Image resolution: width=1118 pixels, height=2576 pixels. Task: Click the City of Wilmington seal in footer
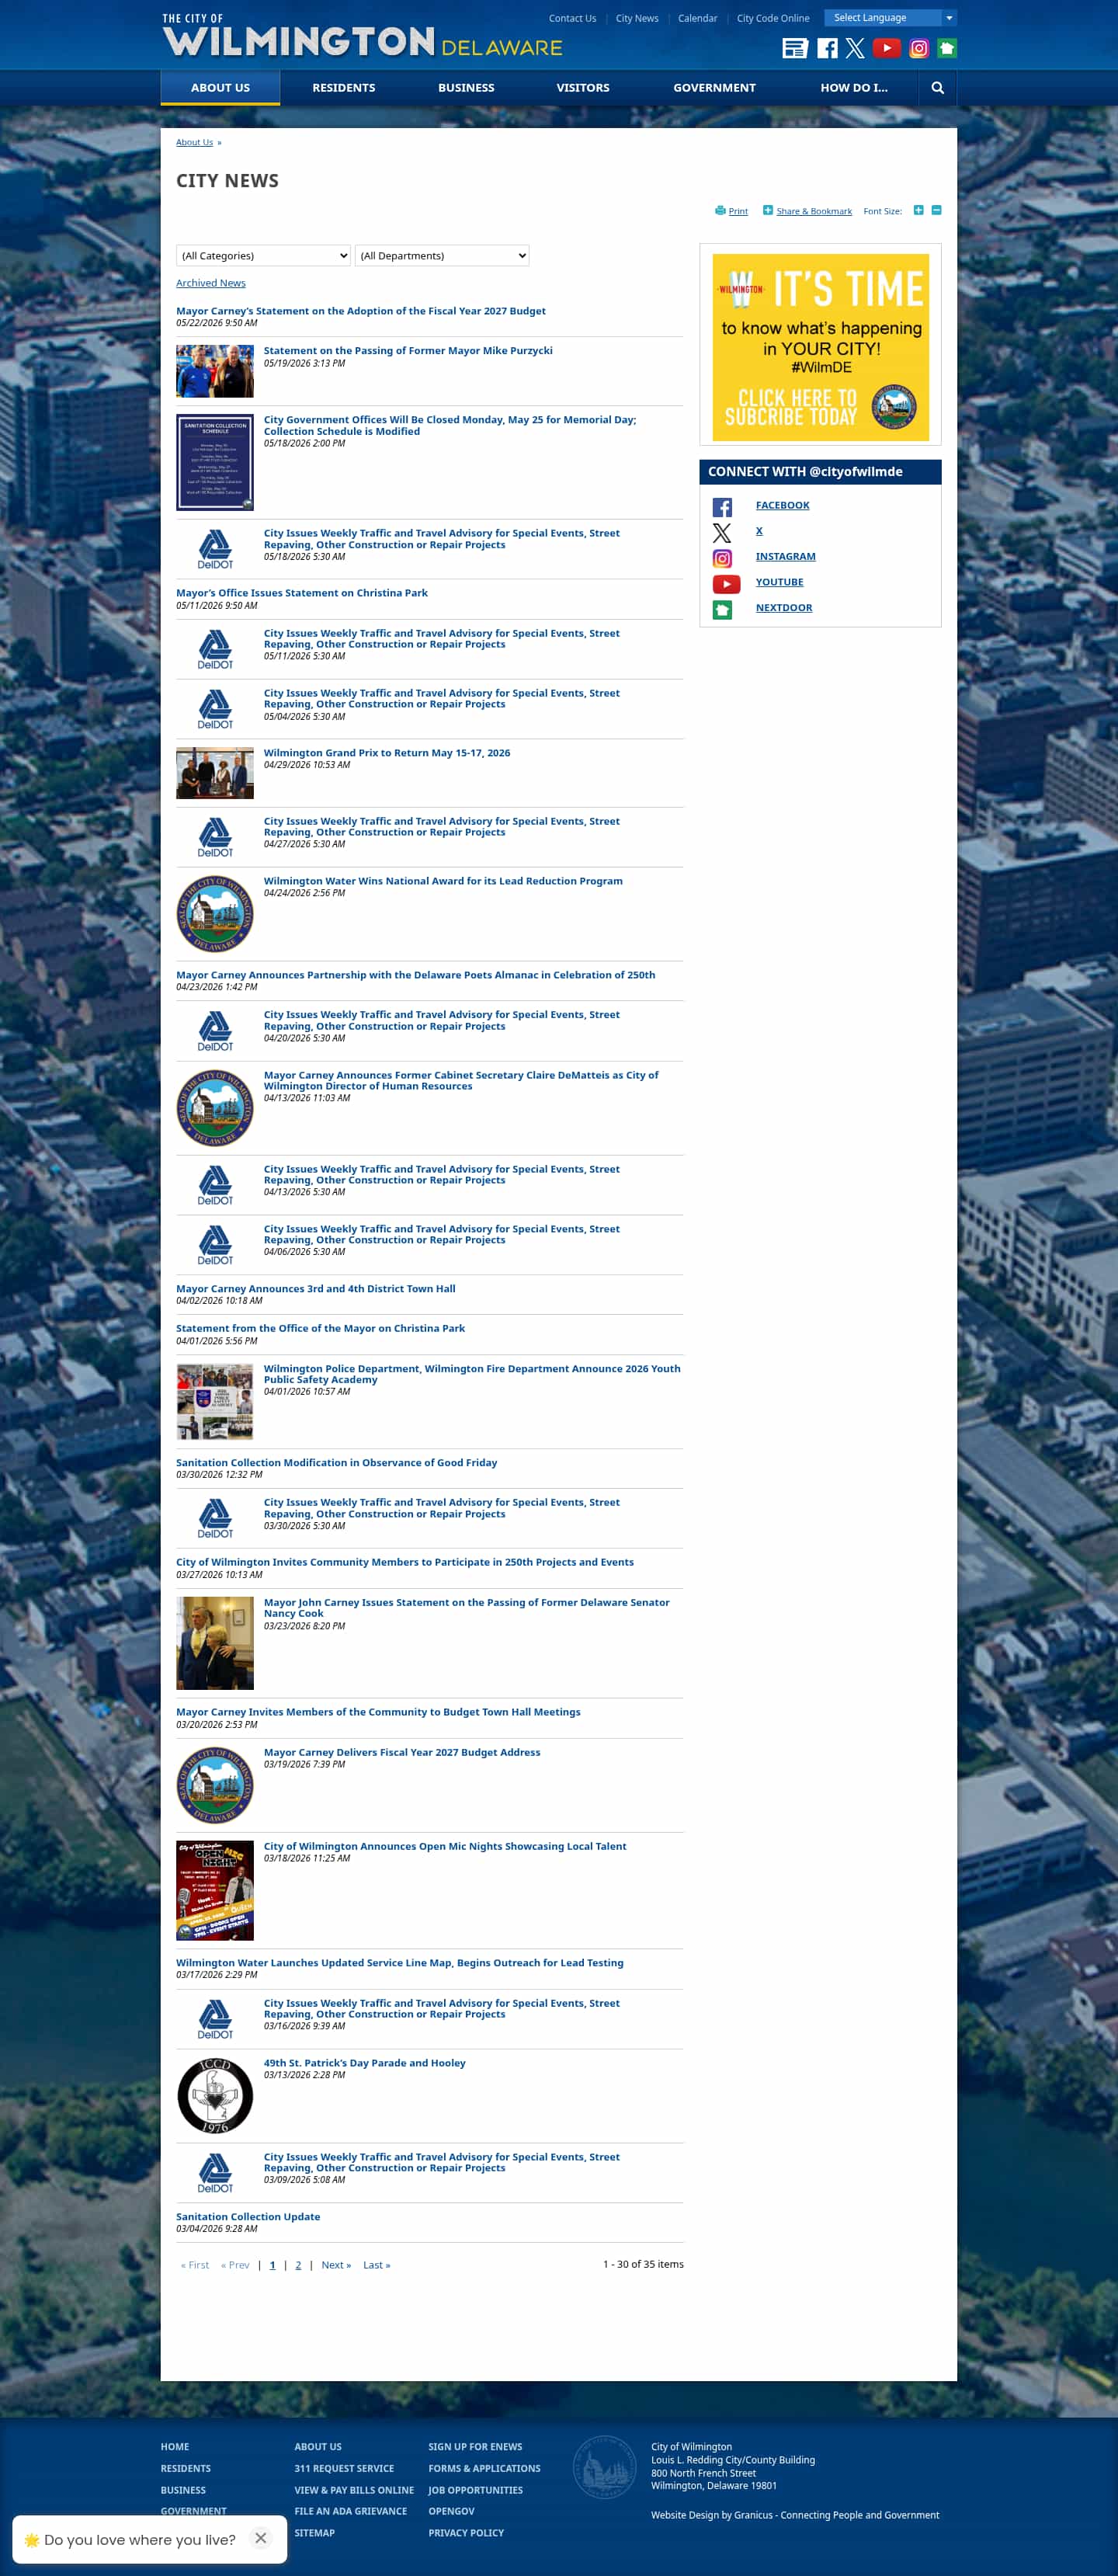(x=604, y=2466)
